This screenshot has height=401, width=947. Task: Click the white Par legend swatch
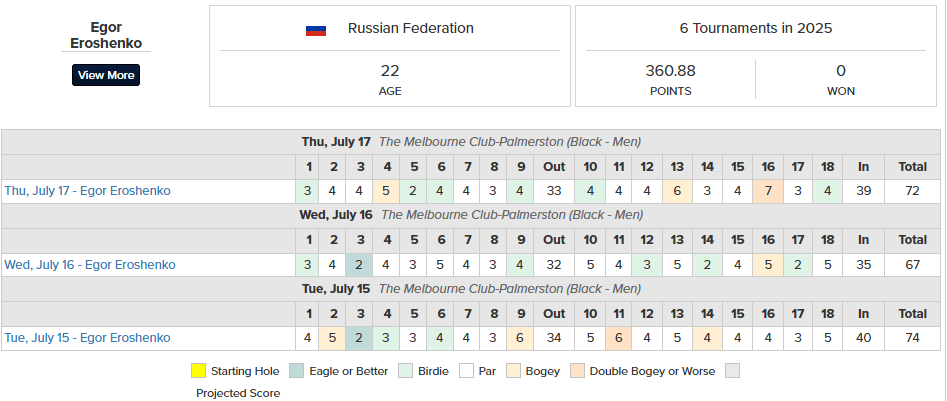pos(466,371)
